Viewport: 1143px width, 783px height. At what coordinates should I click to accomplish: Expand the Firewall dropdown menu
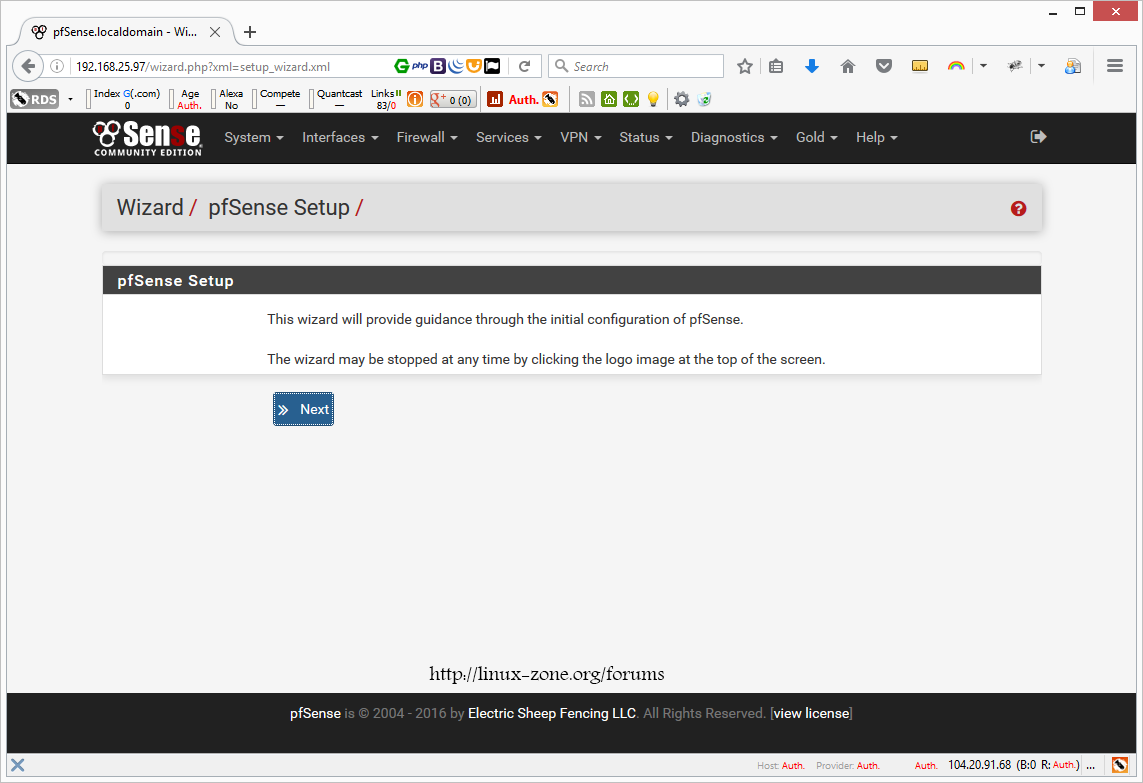[427, 138]
